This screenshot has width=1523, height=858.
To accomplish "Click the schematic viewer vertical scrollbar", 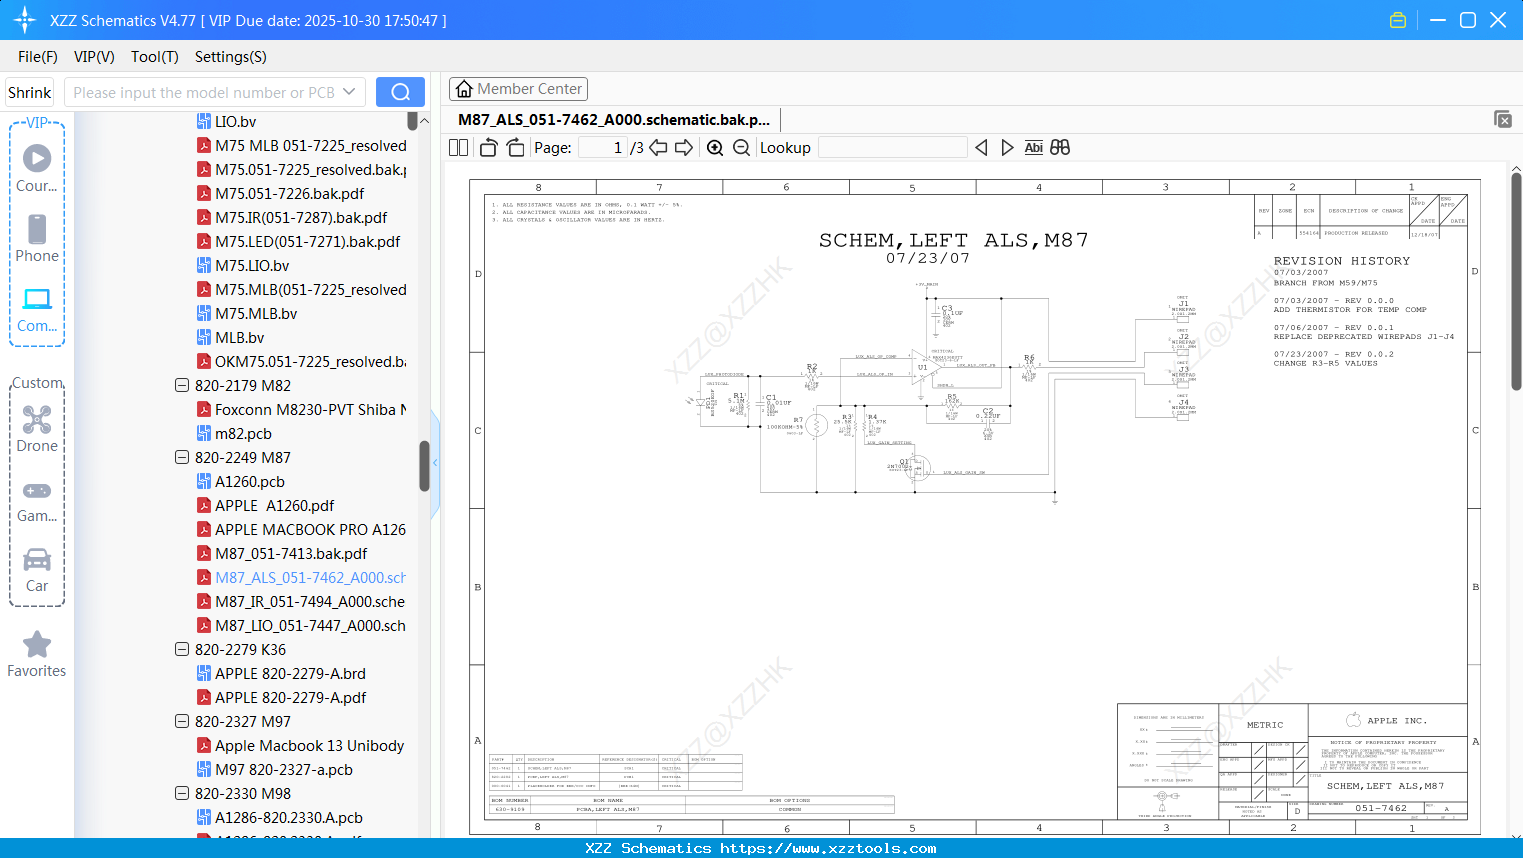I will point(1516,282).
